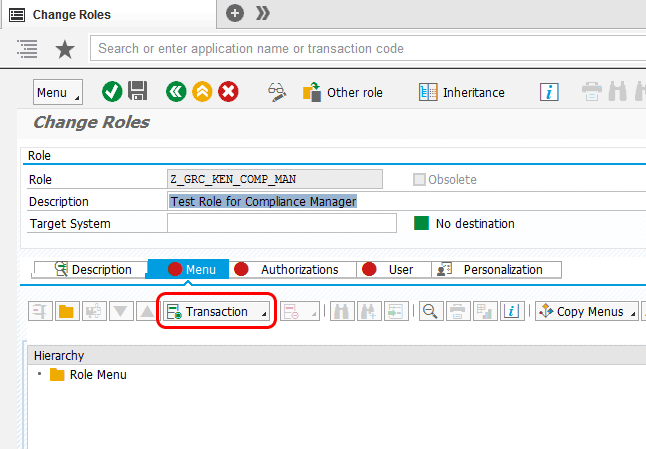Open the Other role button
This screenshot has height=449, width=646.
(x=343, y=92)
